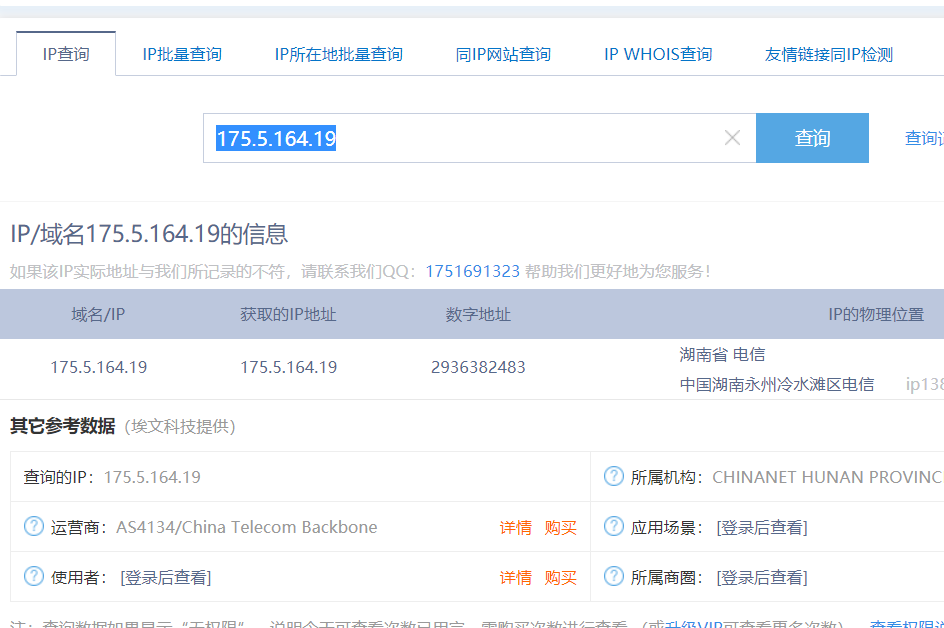Viewport: 944px width, 628px height.
Task: Click 购买 link in the 运营商 row
Action: click(561, 527)
